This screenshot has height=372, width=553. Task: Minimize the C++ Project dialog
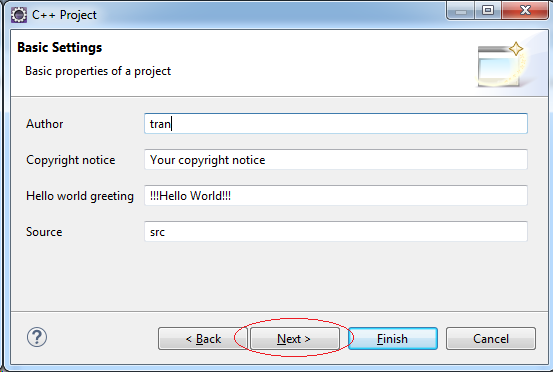tap(461, 11)
